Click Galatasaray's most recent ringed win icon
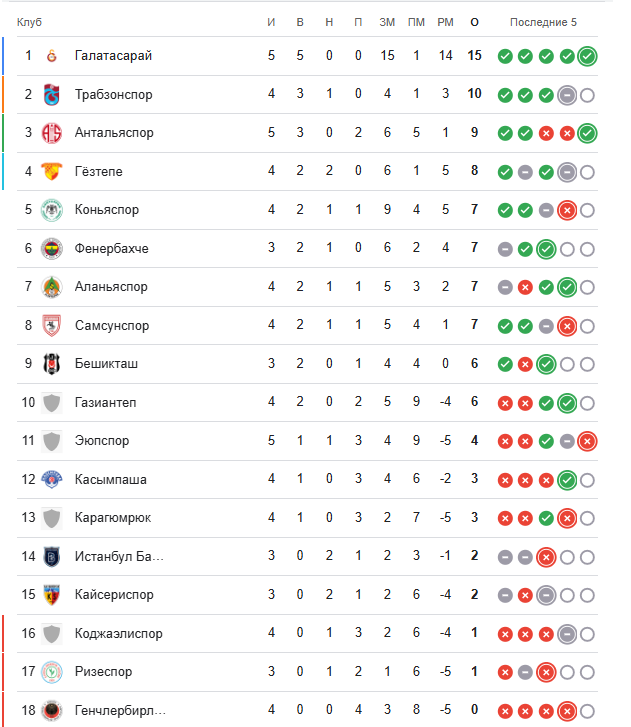Viewport: 631px width, 727px height. coord(587,56)
